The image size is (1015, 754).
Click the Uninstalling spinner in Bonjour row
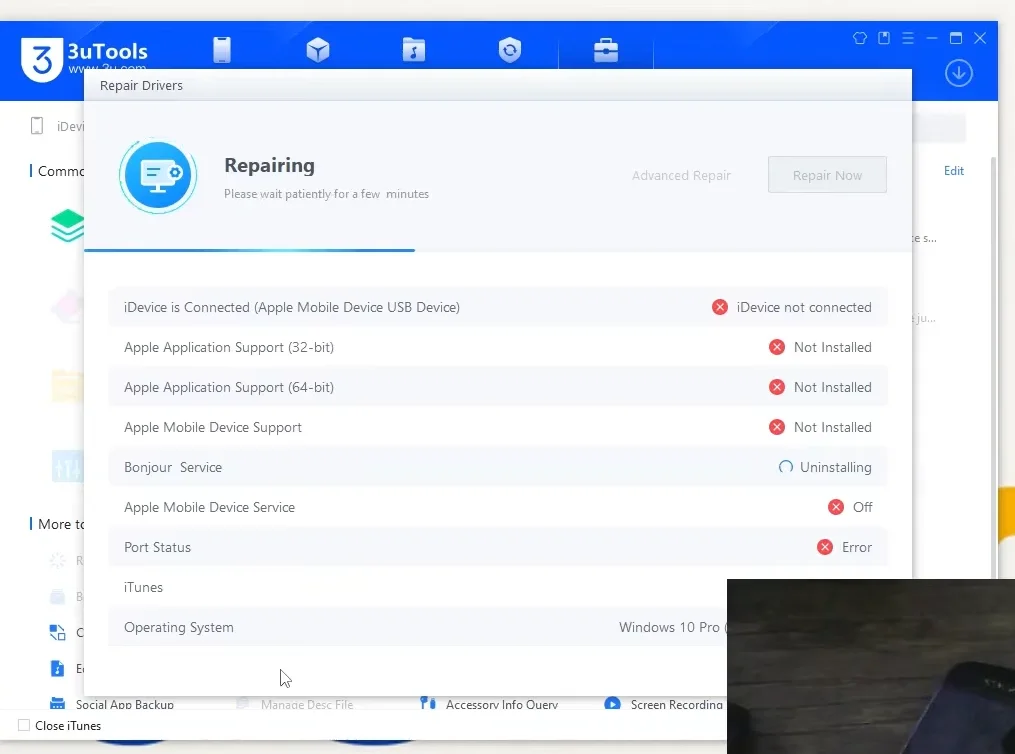click(785, 467)
